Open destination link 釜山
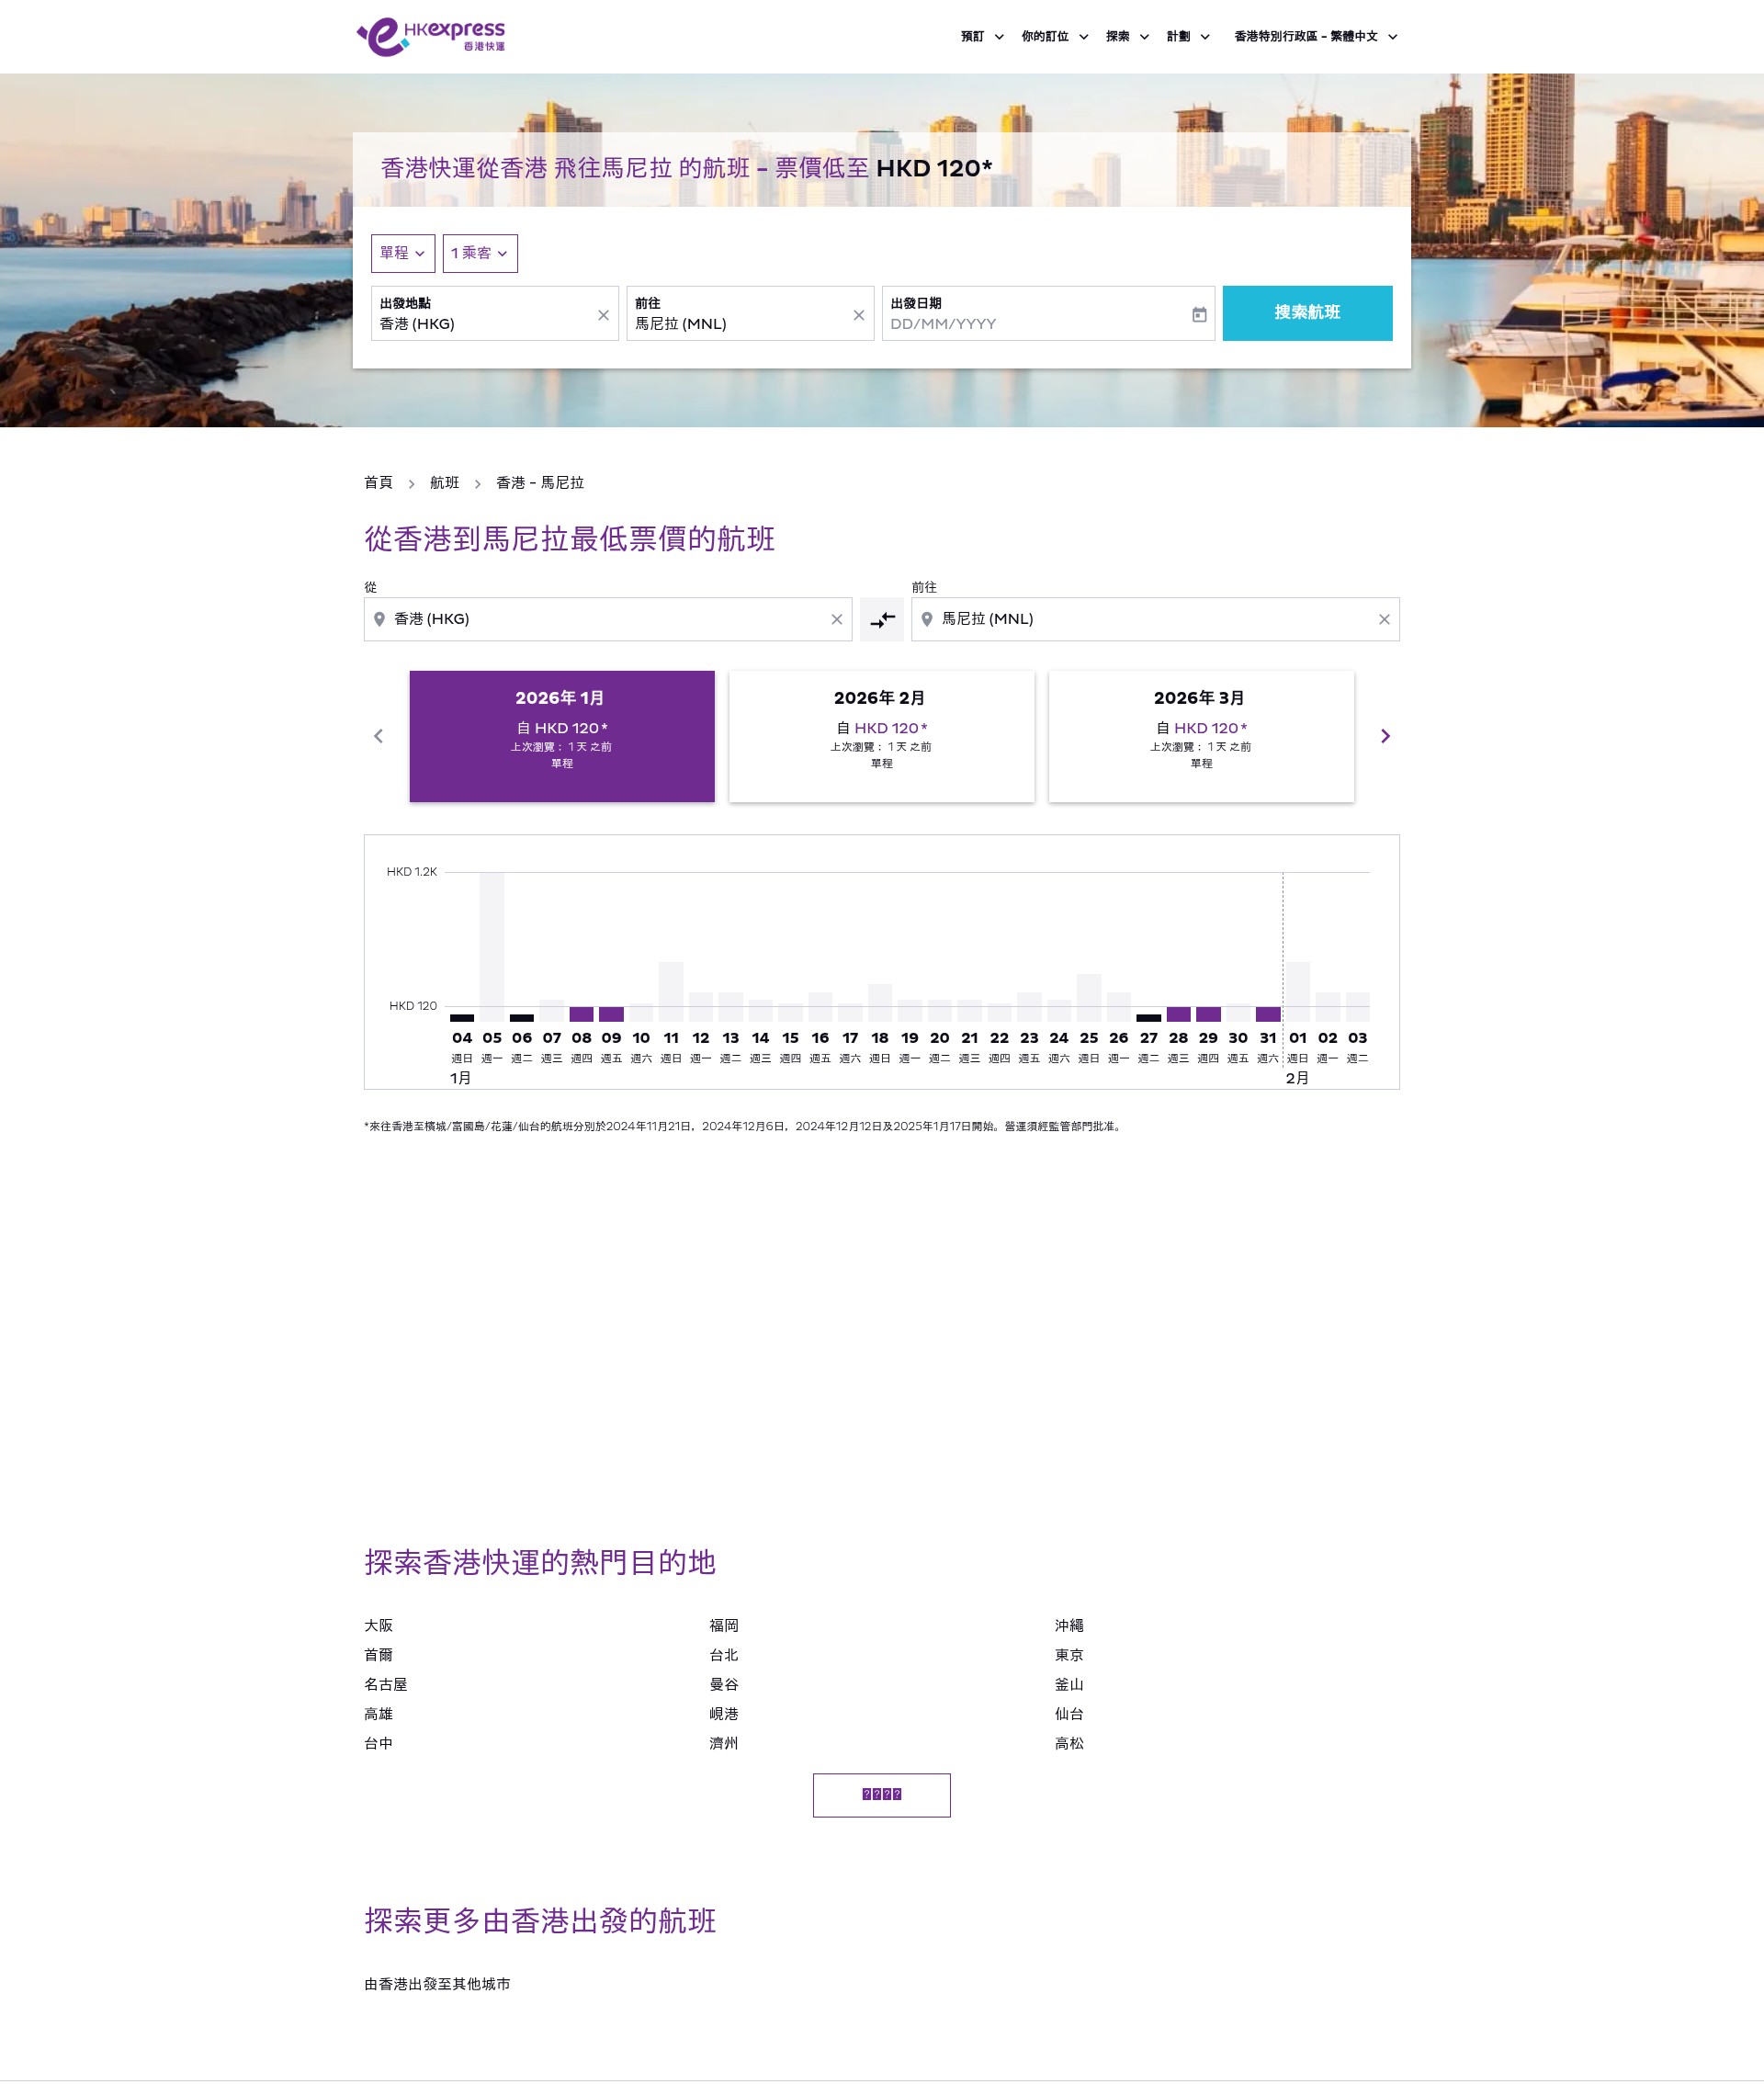This screenshot has width=1764, height=2084. point(1069,1685)
